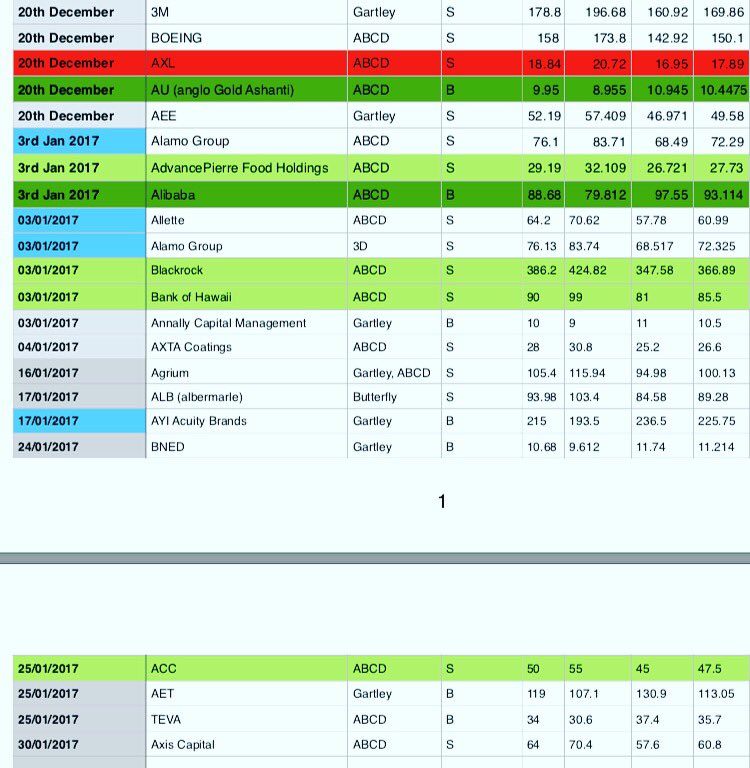The width and height of the screenshot is (750, 768).
Task: Select the red AXL cell
Action: pyautogui.click(x=246, y=63)
